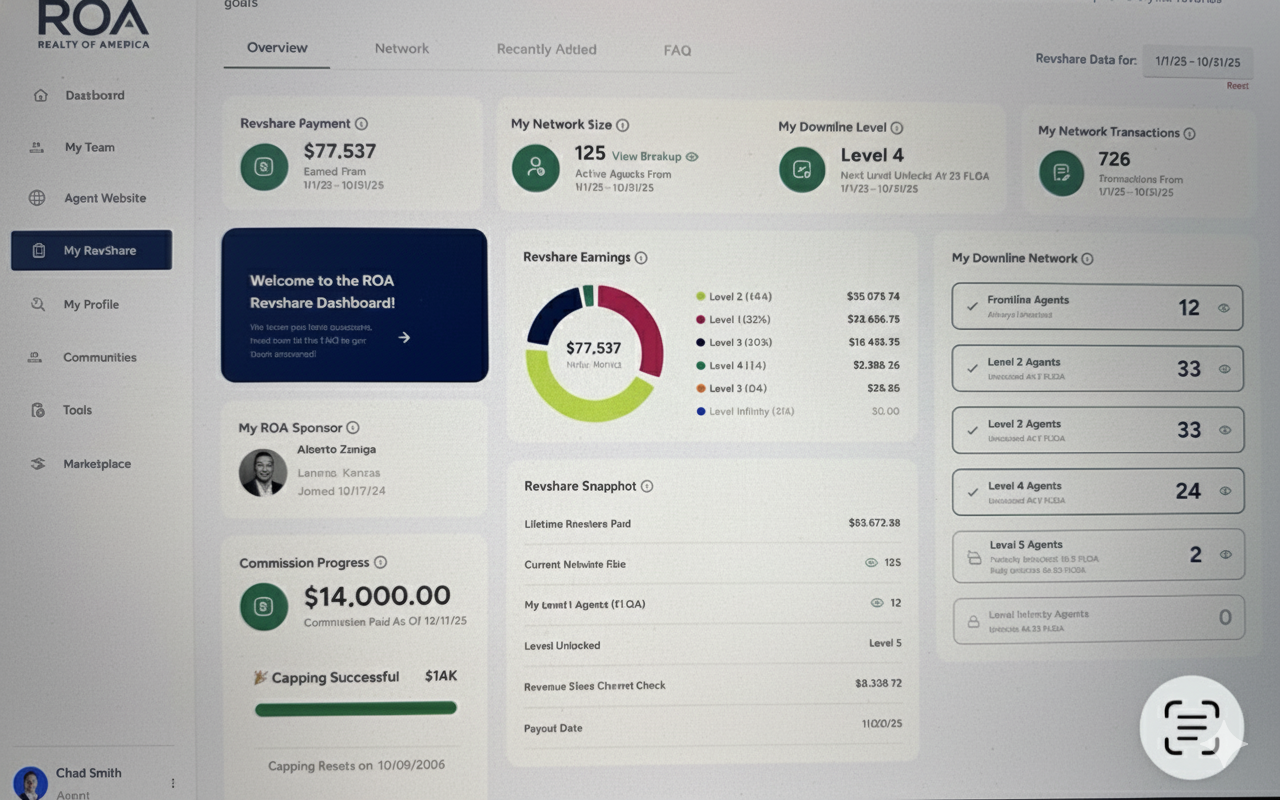
Task: Click the green My Network Size person icon
Action: (x=536, y=167)
